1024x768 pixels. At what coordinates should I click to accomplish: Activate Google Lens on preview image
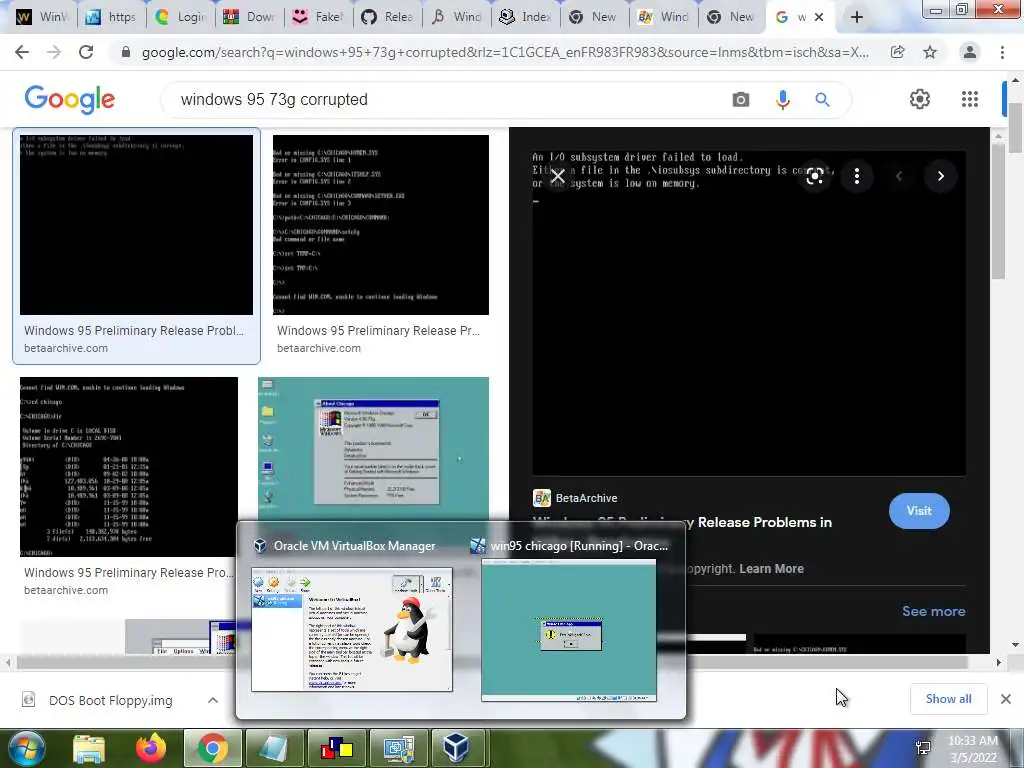[x=814, y=176]
